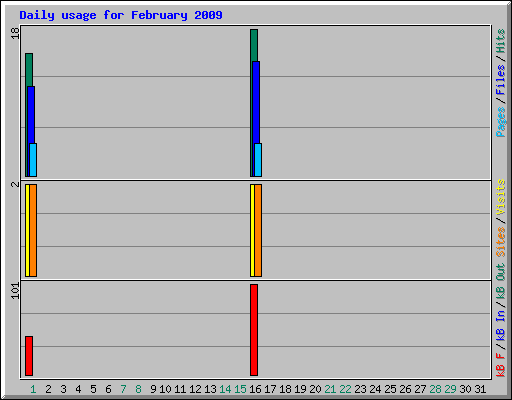Click the 'Daily usage for February 2009' title
Image resolution: width=512 pixels, height=400 pixels.
click(x=121, y=15)
